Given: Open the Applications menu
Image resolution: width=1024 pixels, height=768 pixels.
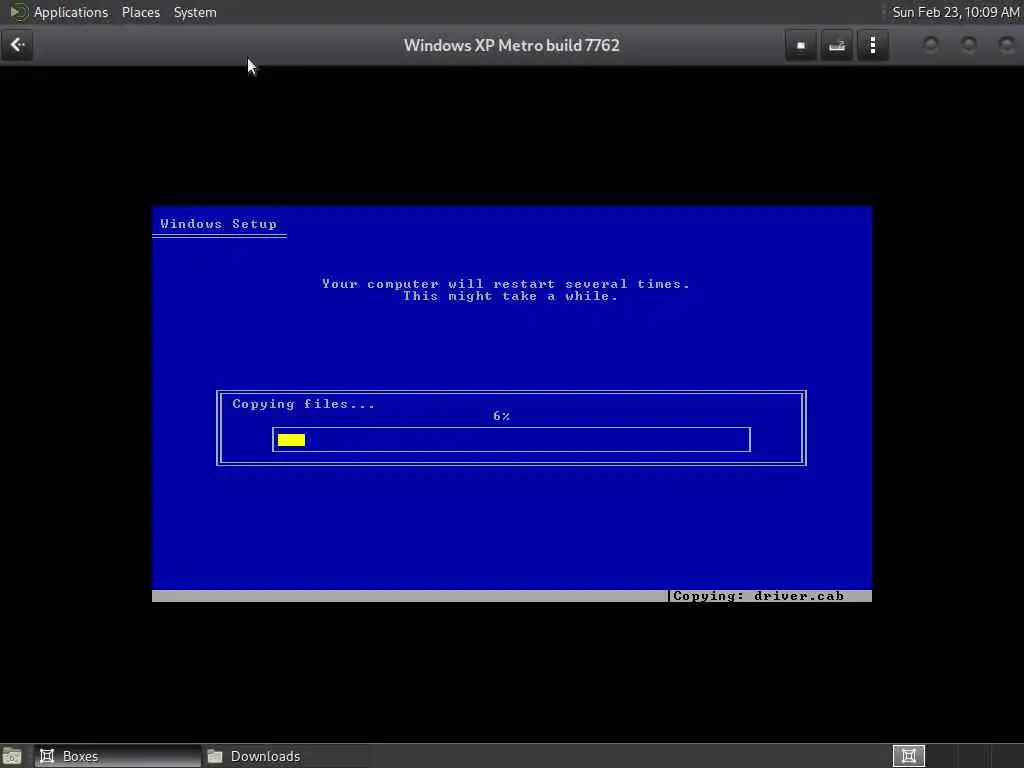Looking at the screenshot, I should point(71,12).
